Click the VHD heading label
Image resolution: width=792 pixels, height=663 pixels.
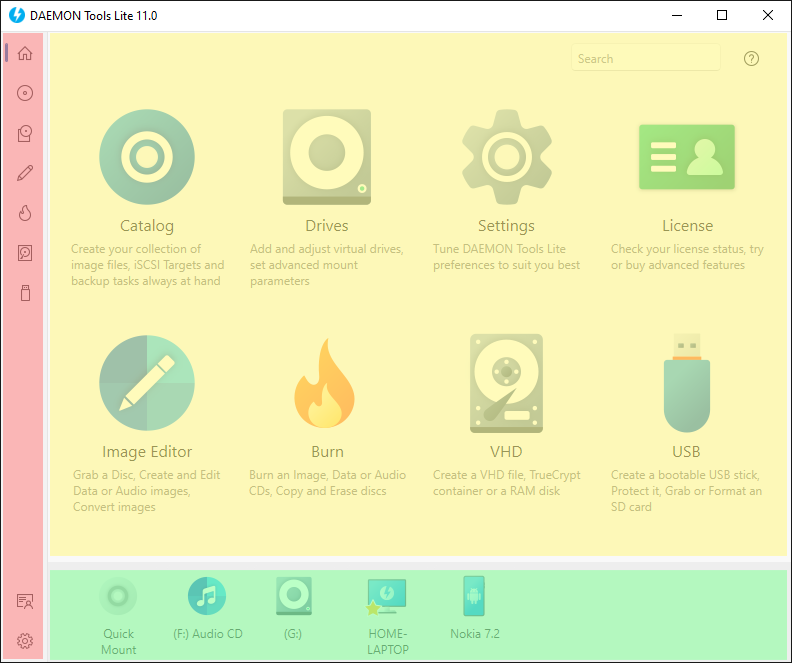coord(506,451)
